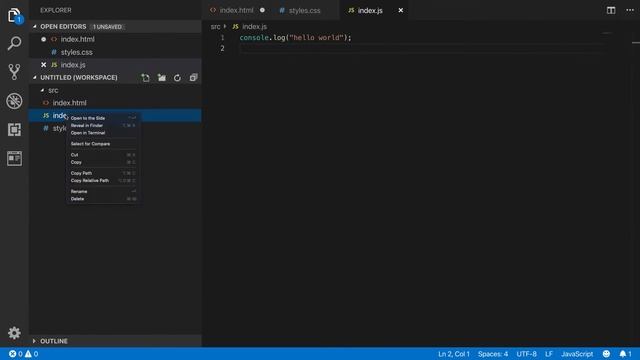Screen dimensions: 640x360
Task: Collapse all folders with the collapse icon
Action: (193, 78)
